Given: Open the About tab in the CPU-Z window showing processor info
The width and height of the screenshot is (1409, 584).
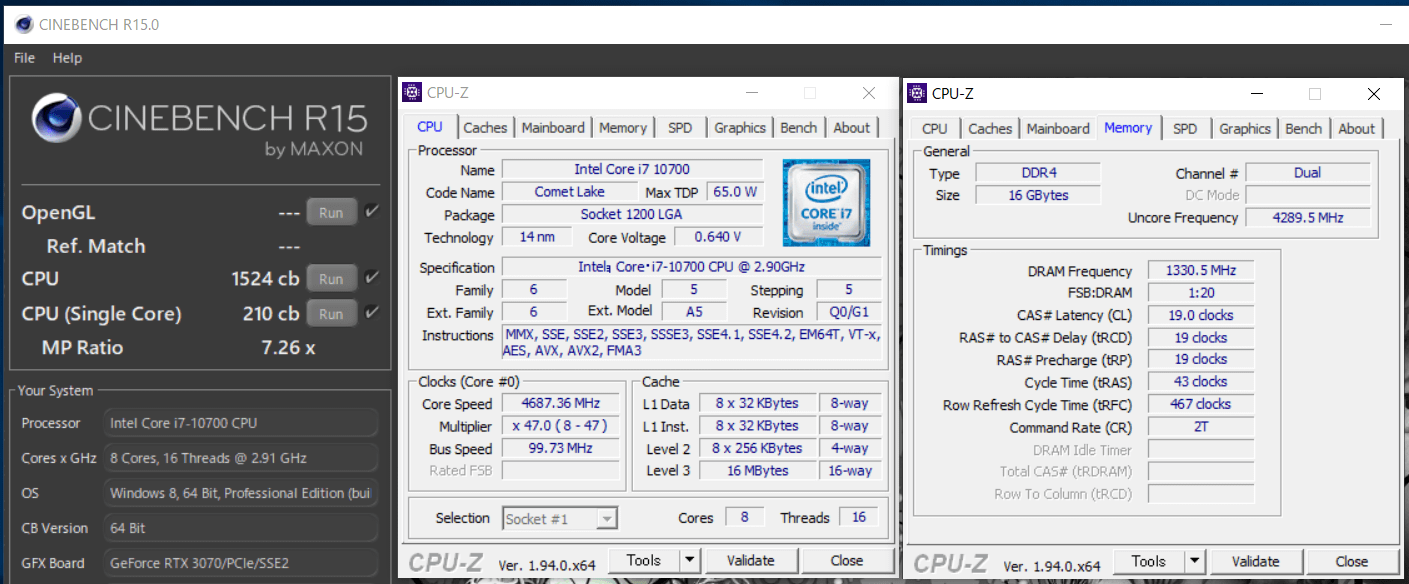Looking at the screenshot, I should click(x=852, y=128).
